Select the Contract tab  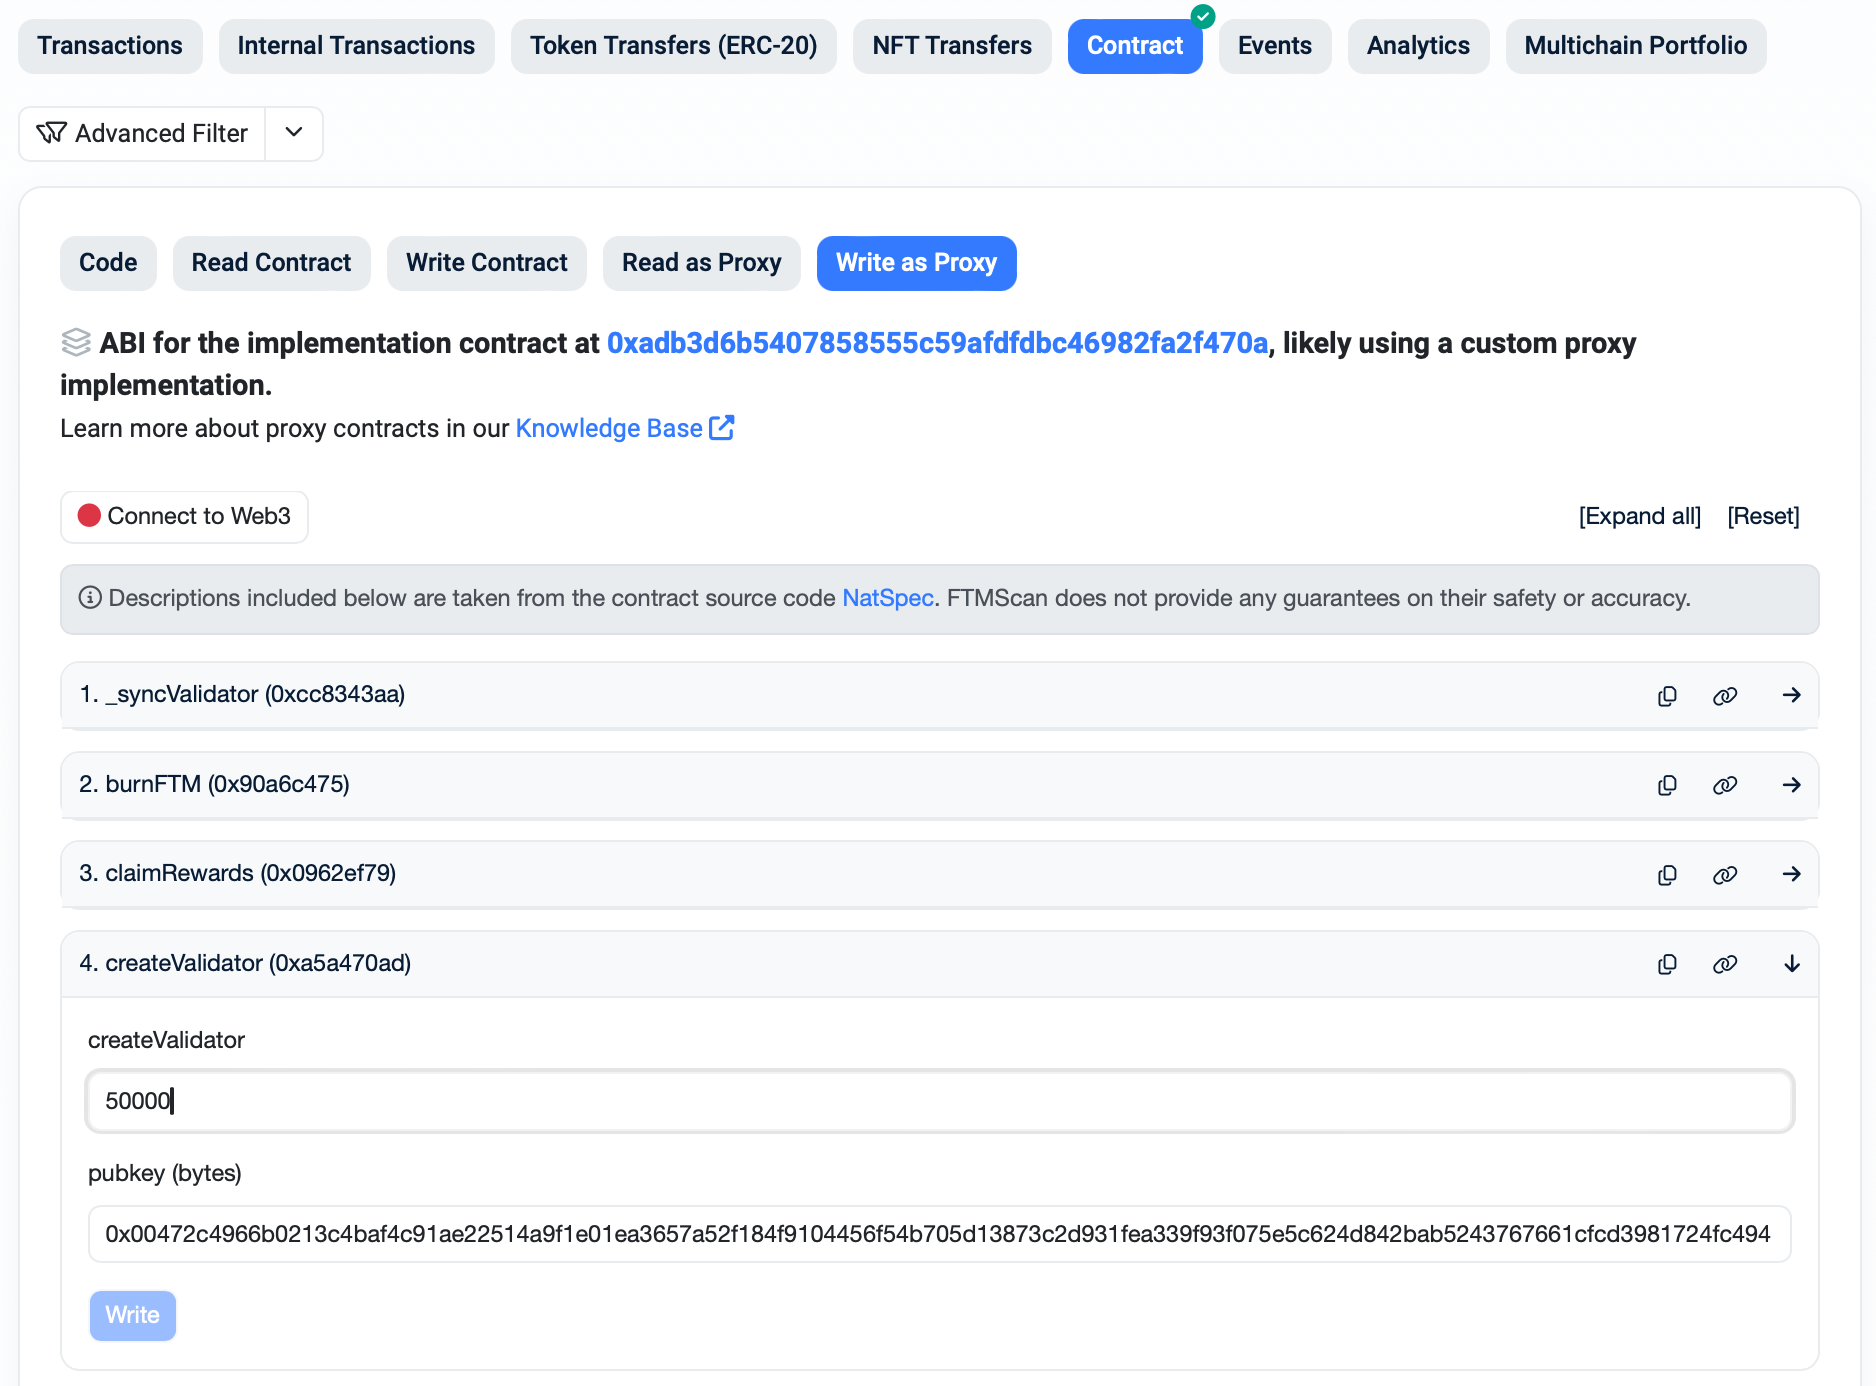(1135, 46)
